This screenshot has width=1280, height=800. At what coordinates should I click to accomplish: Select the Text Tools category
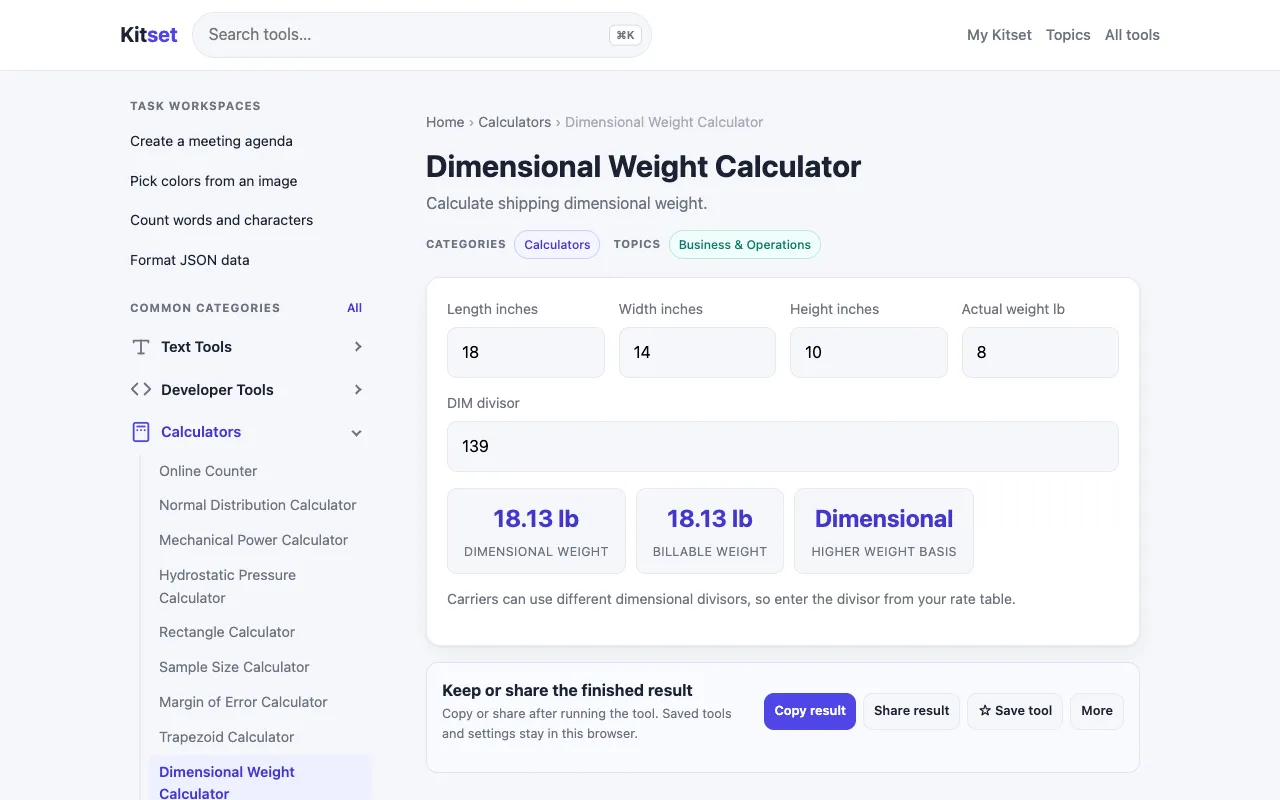point(196,347)
